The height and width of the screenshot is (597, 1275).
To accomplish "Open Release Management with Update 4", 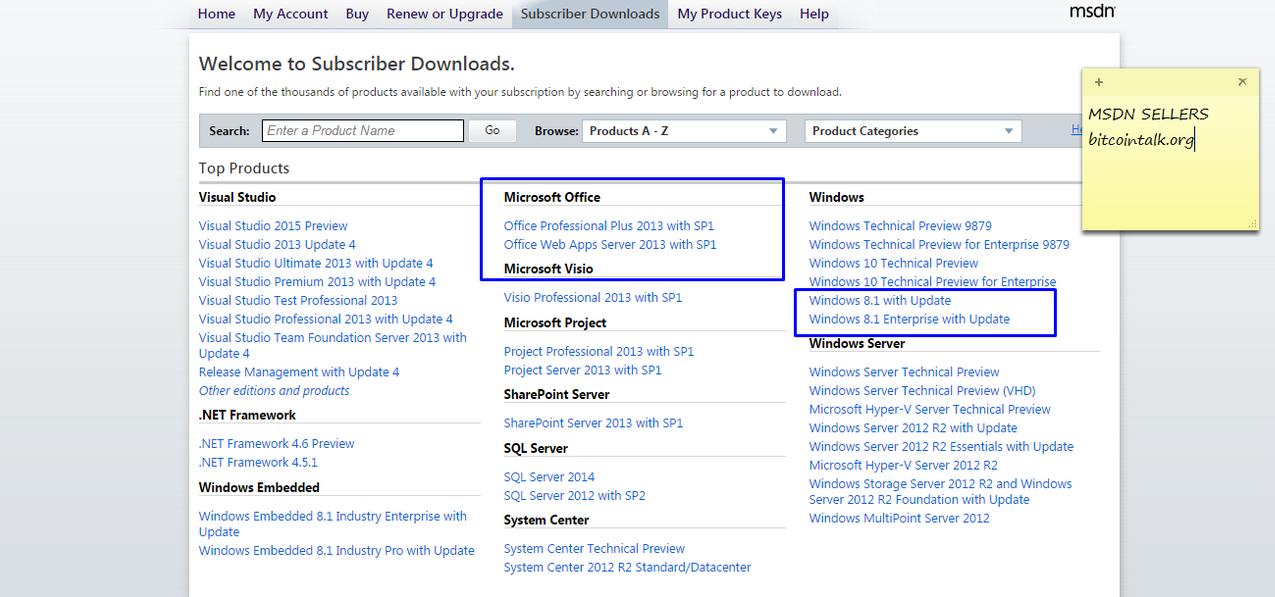I will (x=299, y=372).
